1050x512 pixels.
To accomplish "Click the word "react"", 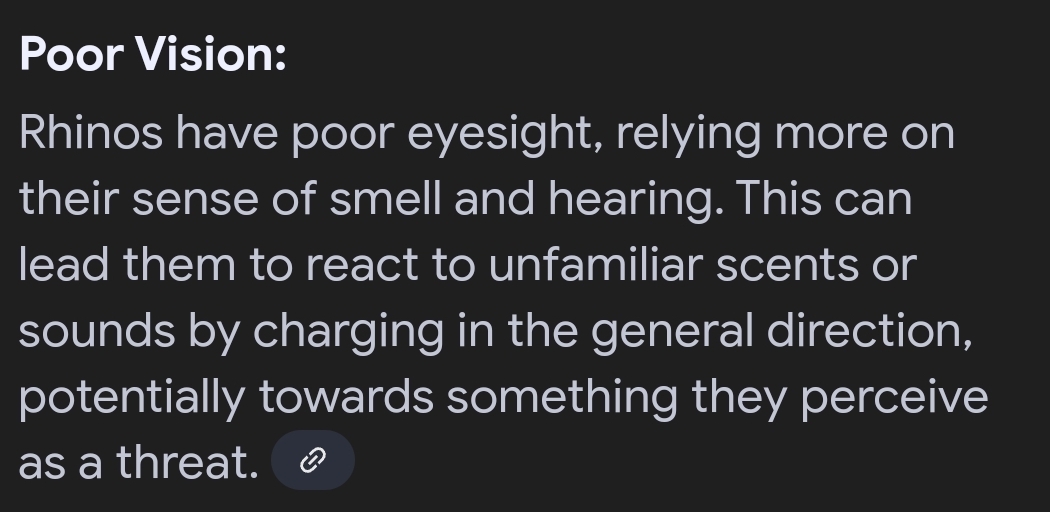I will pyautogui.click(x=367, y=266).
